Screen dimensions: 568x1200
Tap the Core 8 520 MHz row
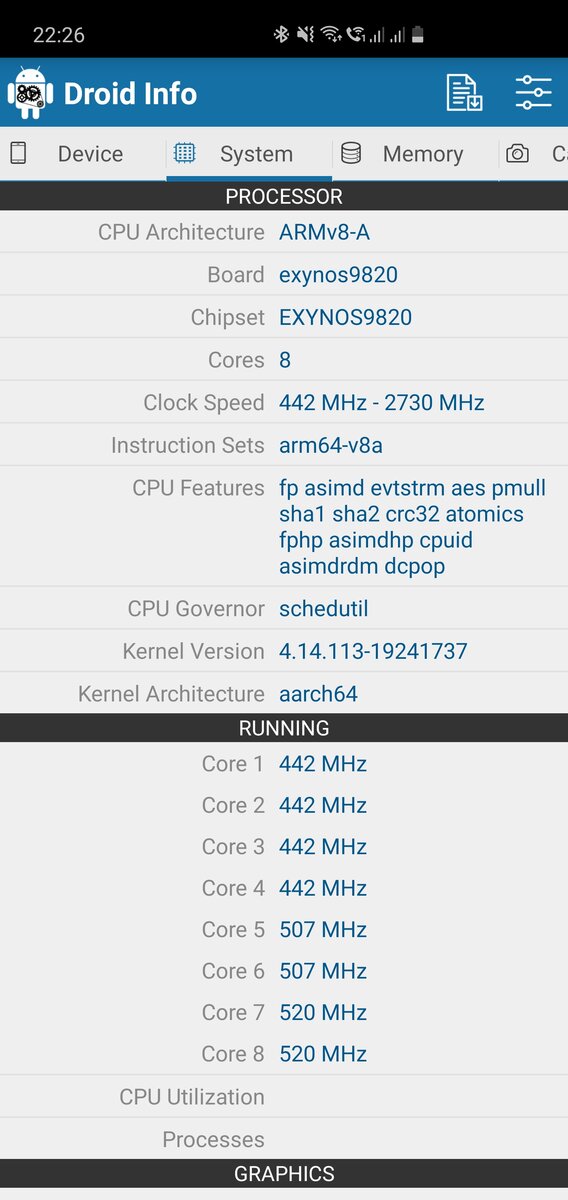(284, 1054)
